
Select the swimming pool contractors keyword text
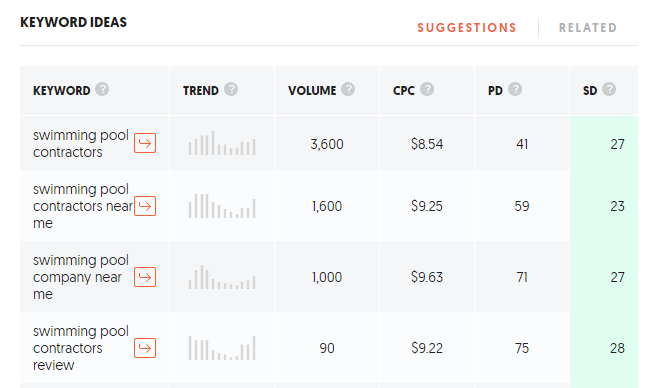click(x=81, y=143)
